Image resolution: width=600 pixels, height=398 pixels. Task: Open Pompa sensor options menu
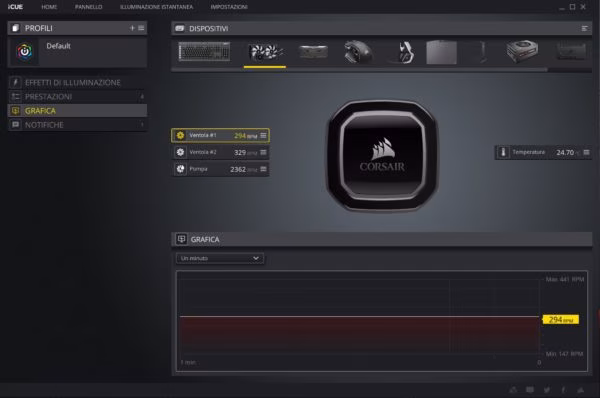[263, 169]
